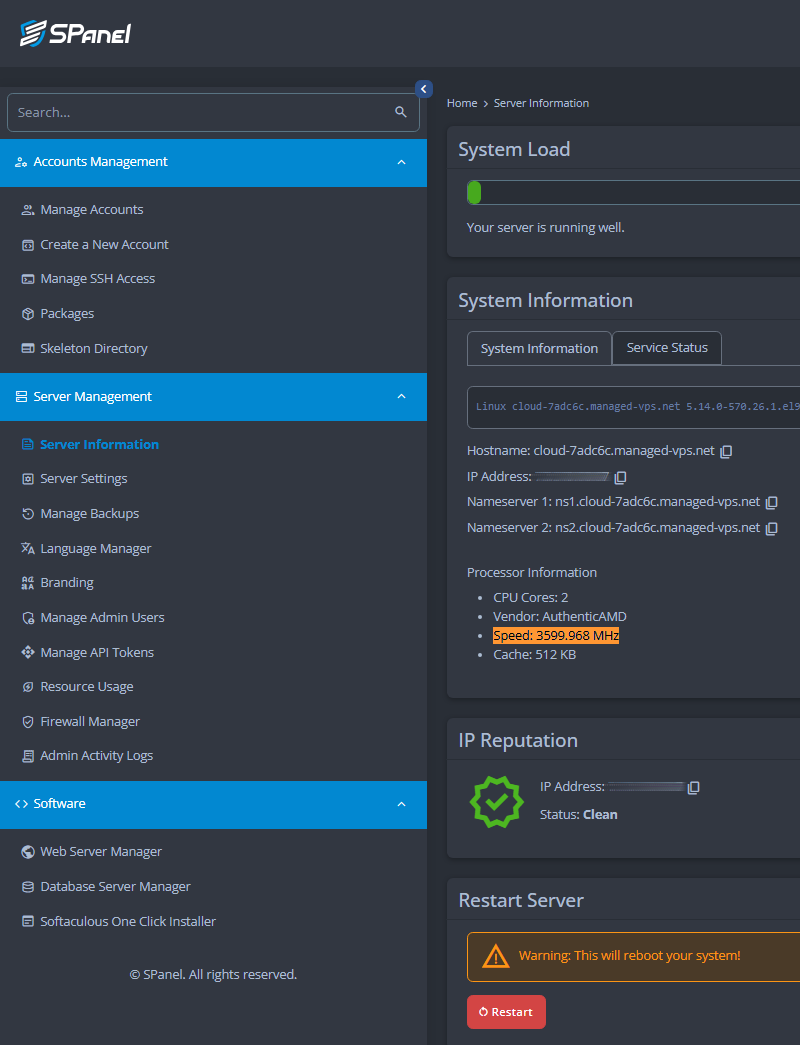Click the Cache: 512 KB entry
Viewport: 800px width, 1045px height.
535,655
